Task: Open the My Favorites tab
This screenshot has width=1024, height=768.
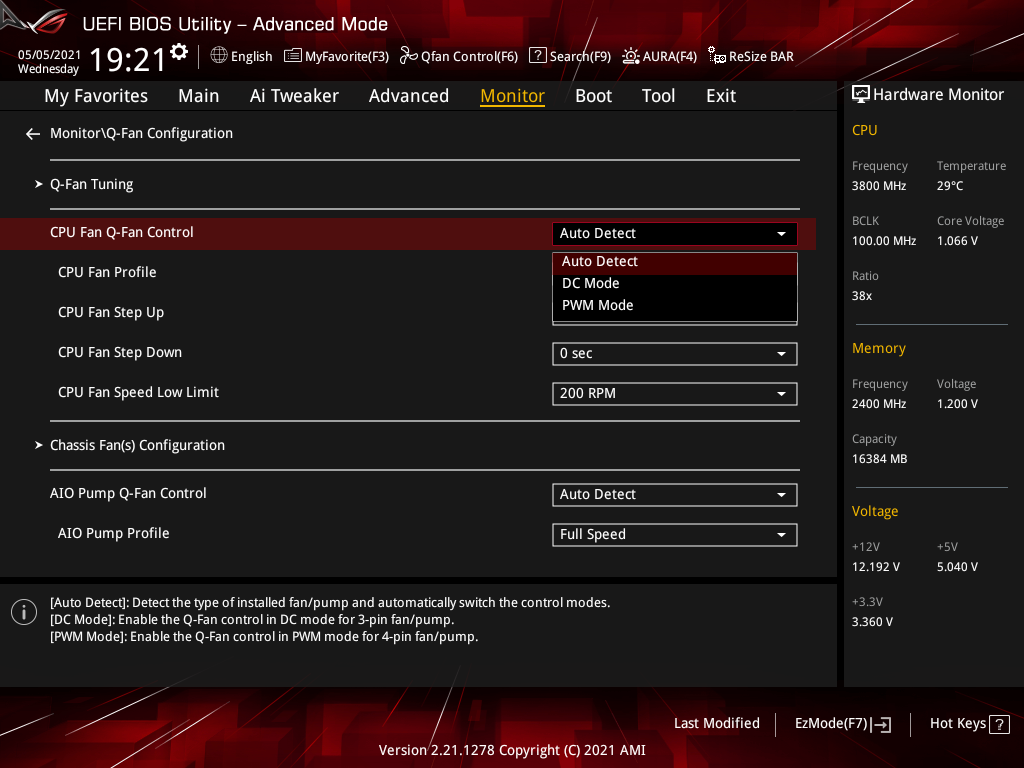Action: (96, 96)
